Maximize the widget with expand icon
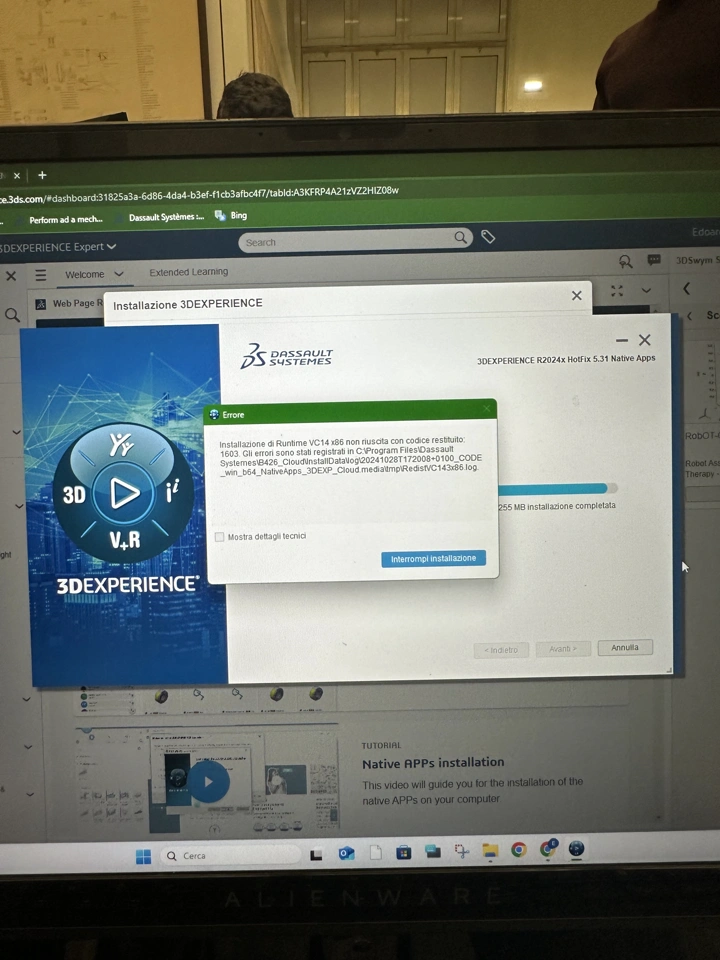This screenshot has height=960, width=720. [x=617, y=291]
